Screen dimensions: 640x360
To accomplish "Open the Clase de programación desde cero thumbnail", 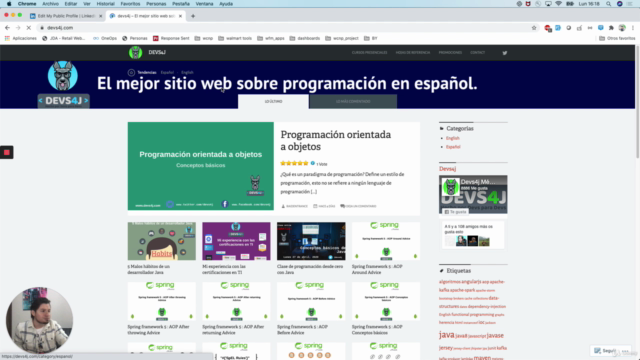I will point(311,241).
